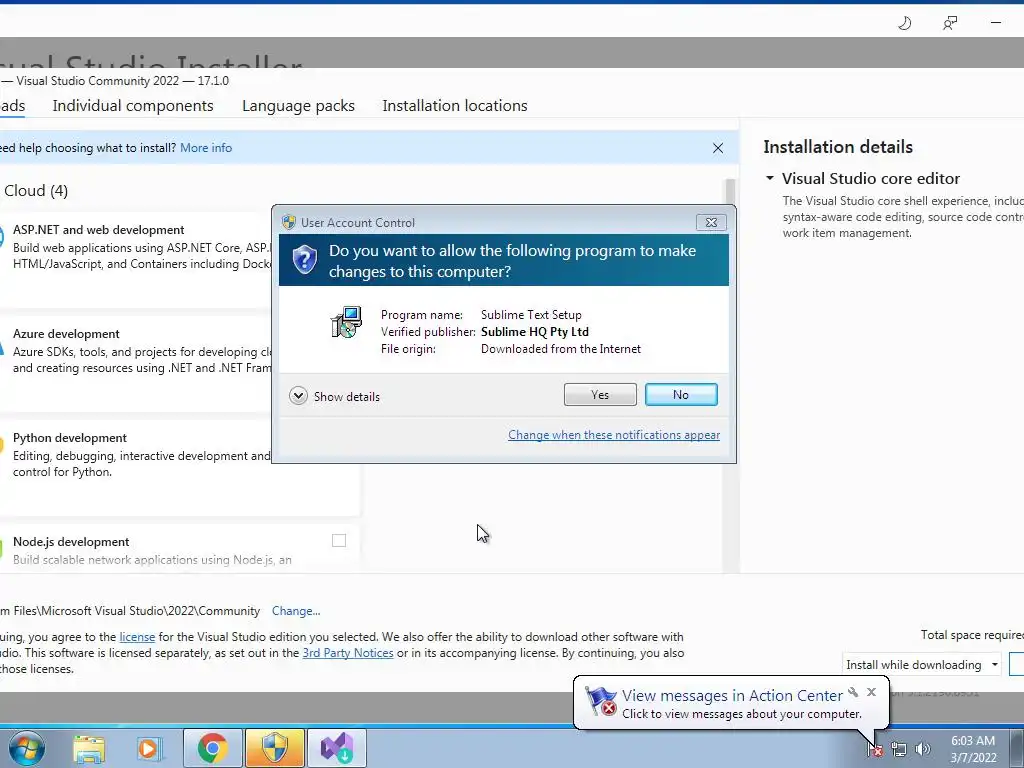Open the More info link

click(x=206, y=148)
